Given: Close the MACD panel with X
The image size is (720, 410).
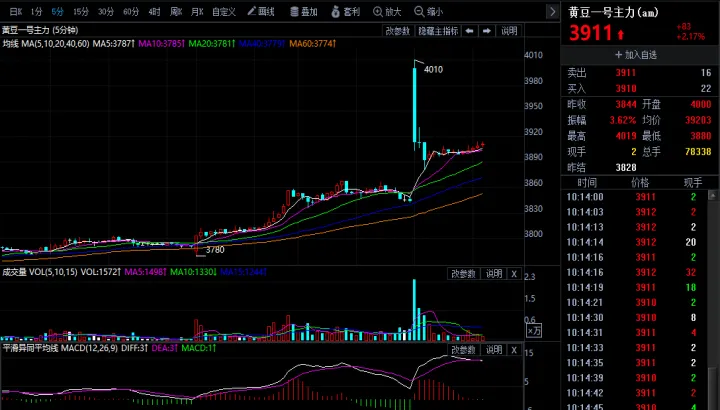Looking at the screenshot, I should point(514,348).
